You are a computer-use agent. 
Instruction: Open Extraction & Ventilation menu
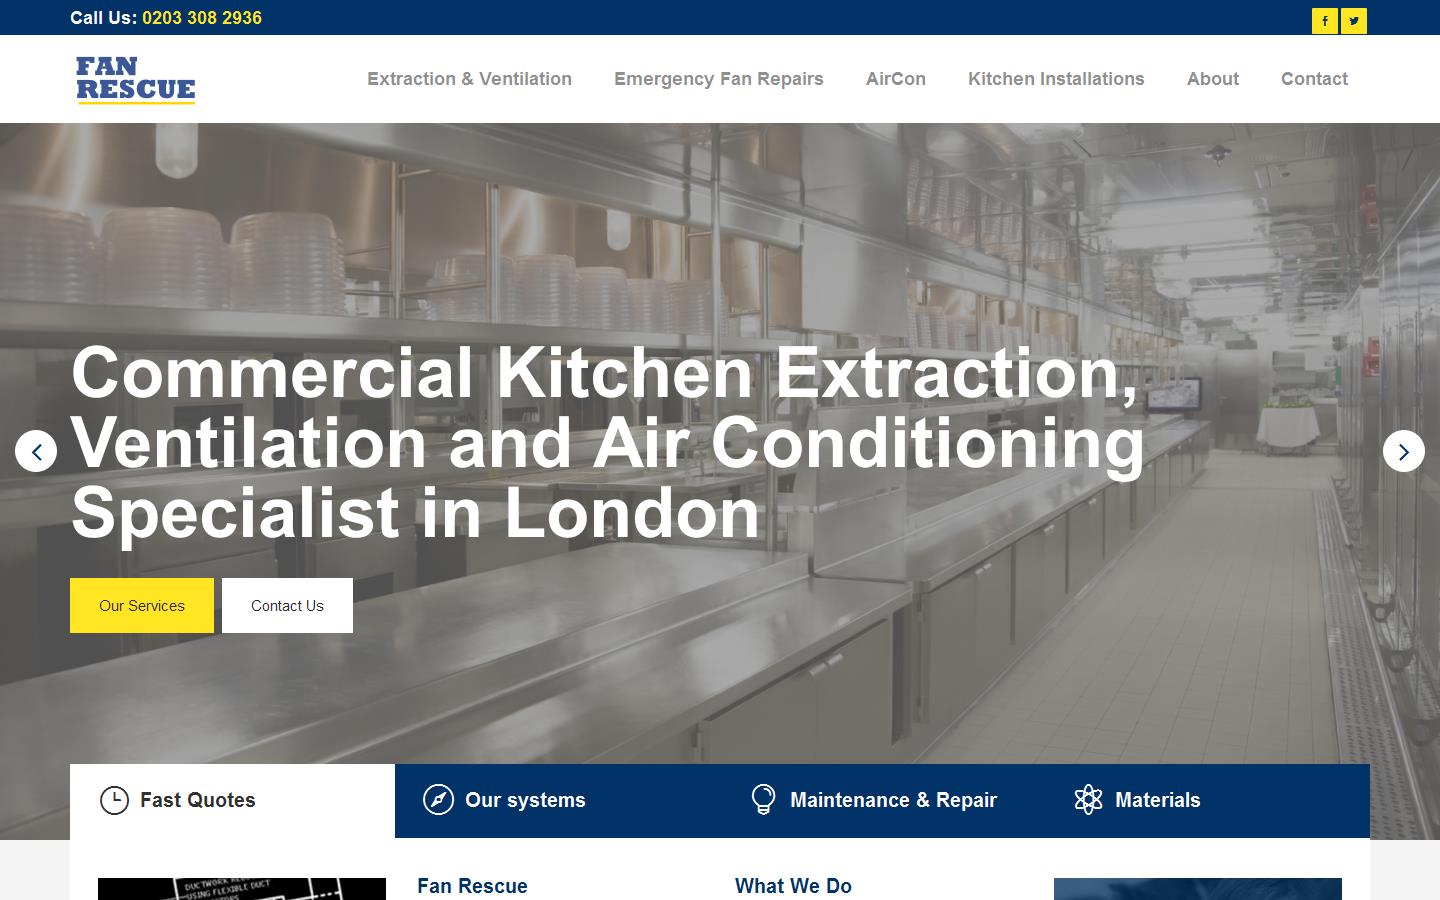469,79
